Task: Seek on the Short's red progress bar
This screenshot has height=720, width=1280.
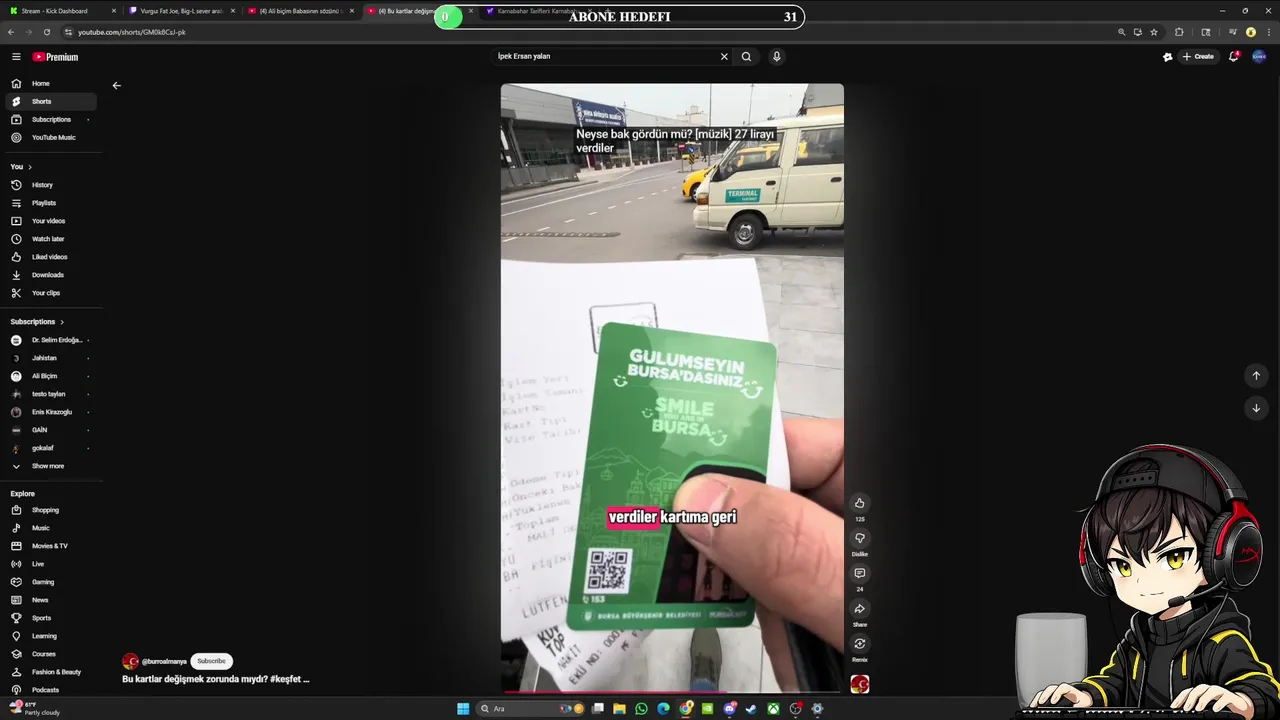Action: [x=672, y=692]
